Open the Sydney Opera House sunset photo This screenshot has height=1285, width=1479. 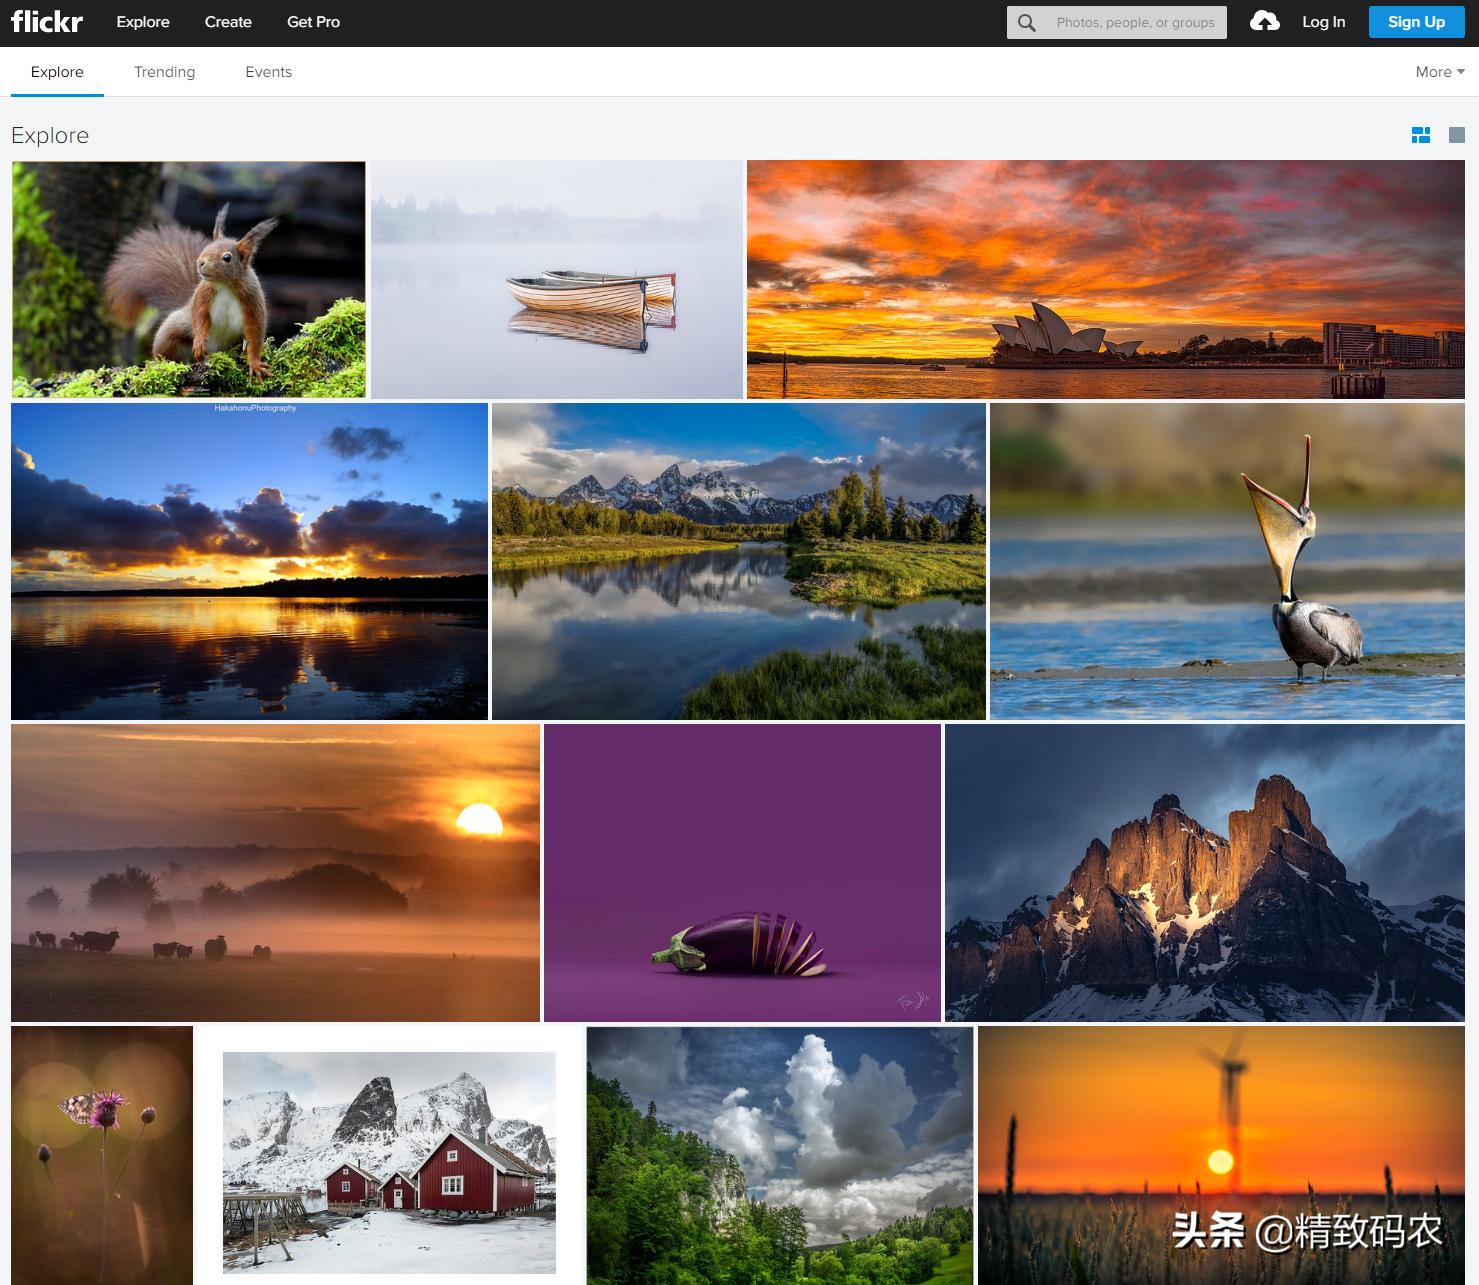click(1105, 280)
